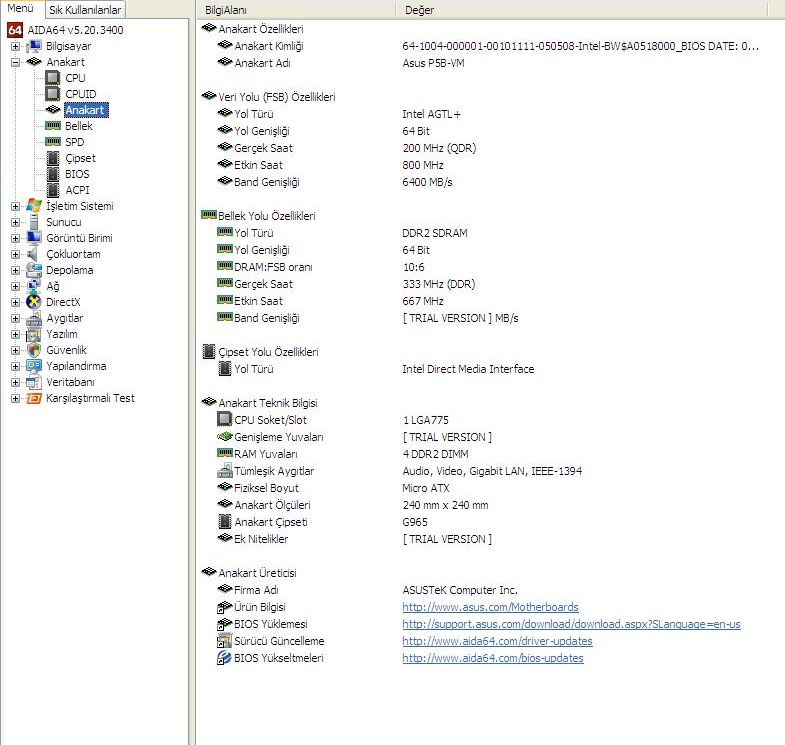Expand the Depolama tree node
The image size is (785, 745).
point(16,270)
